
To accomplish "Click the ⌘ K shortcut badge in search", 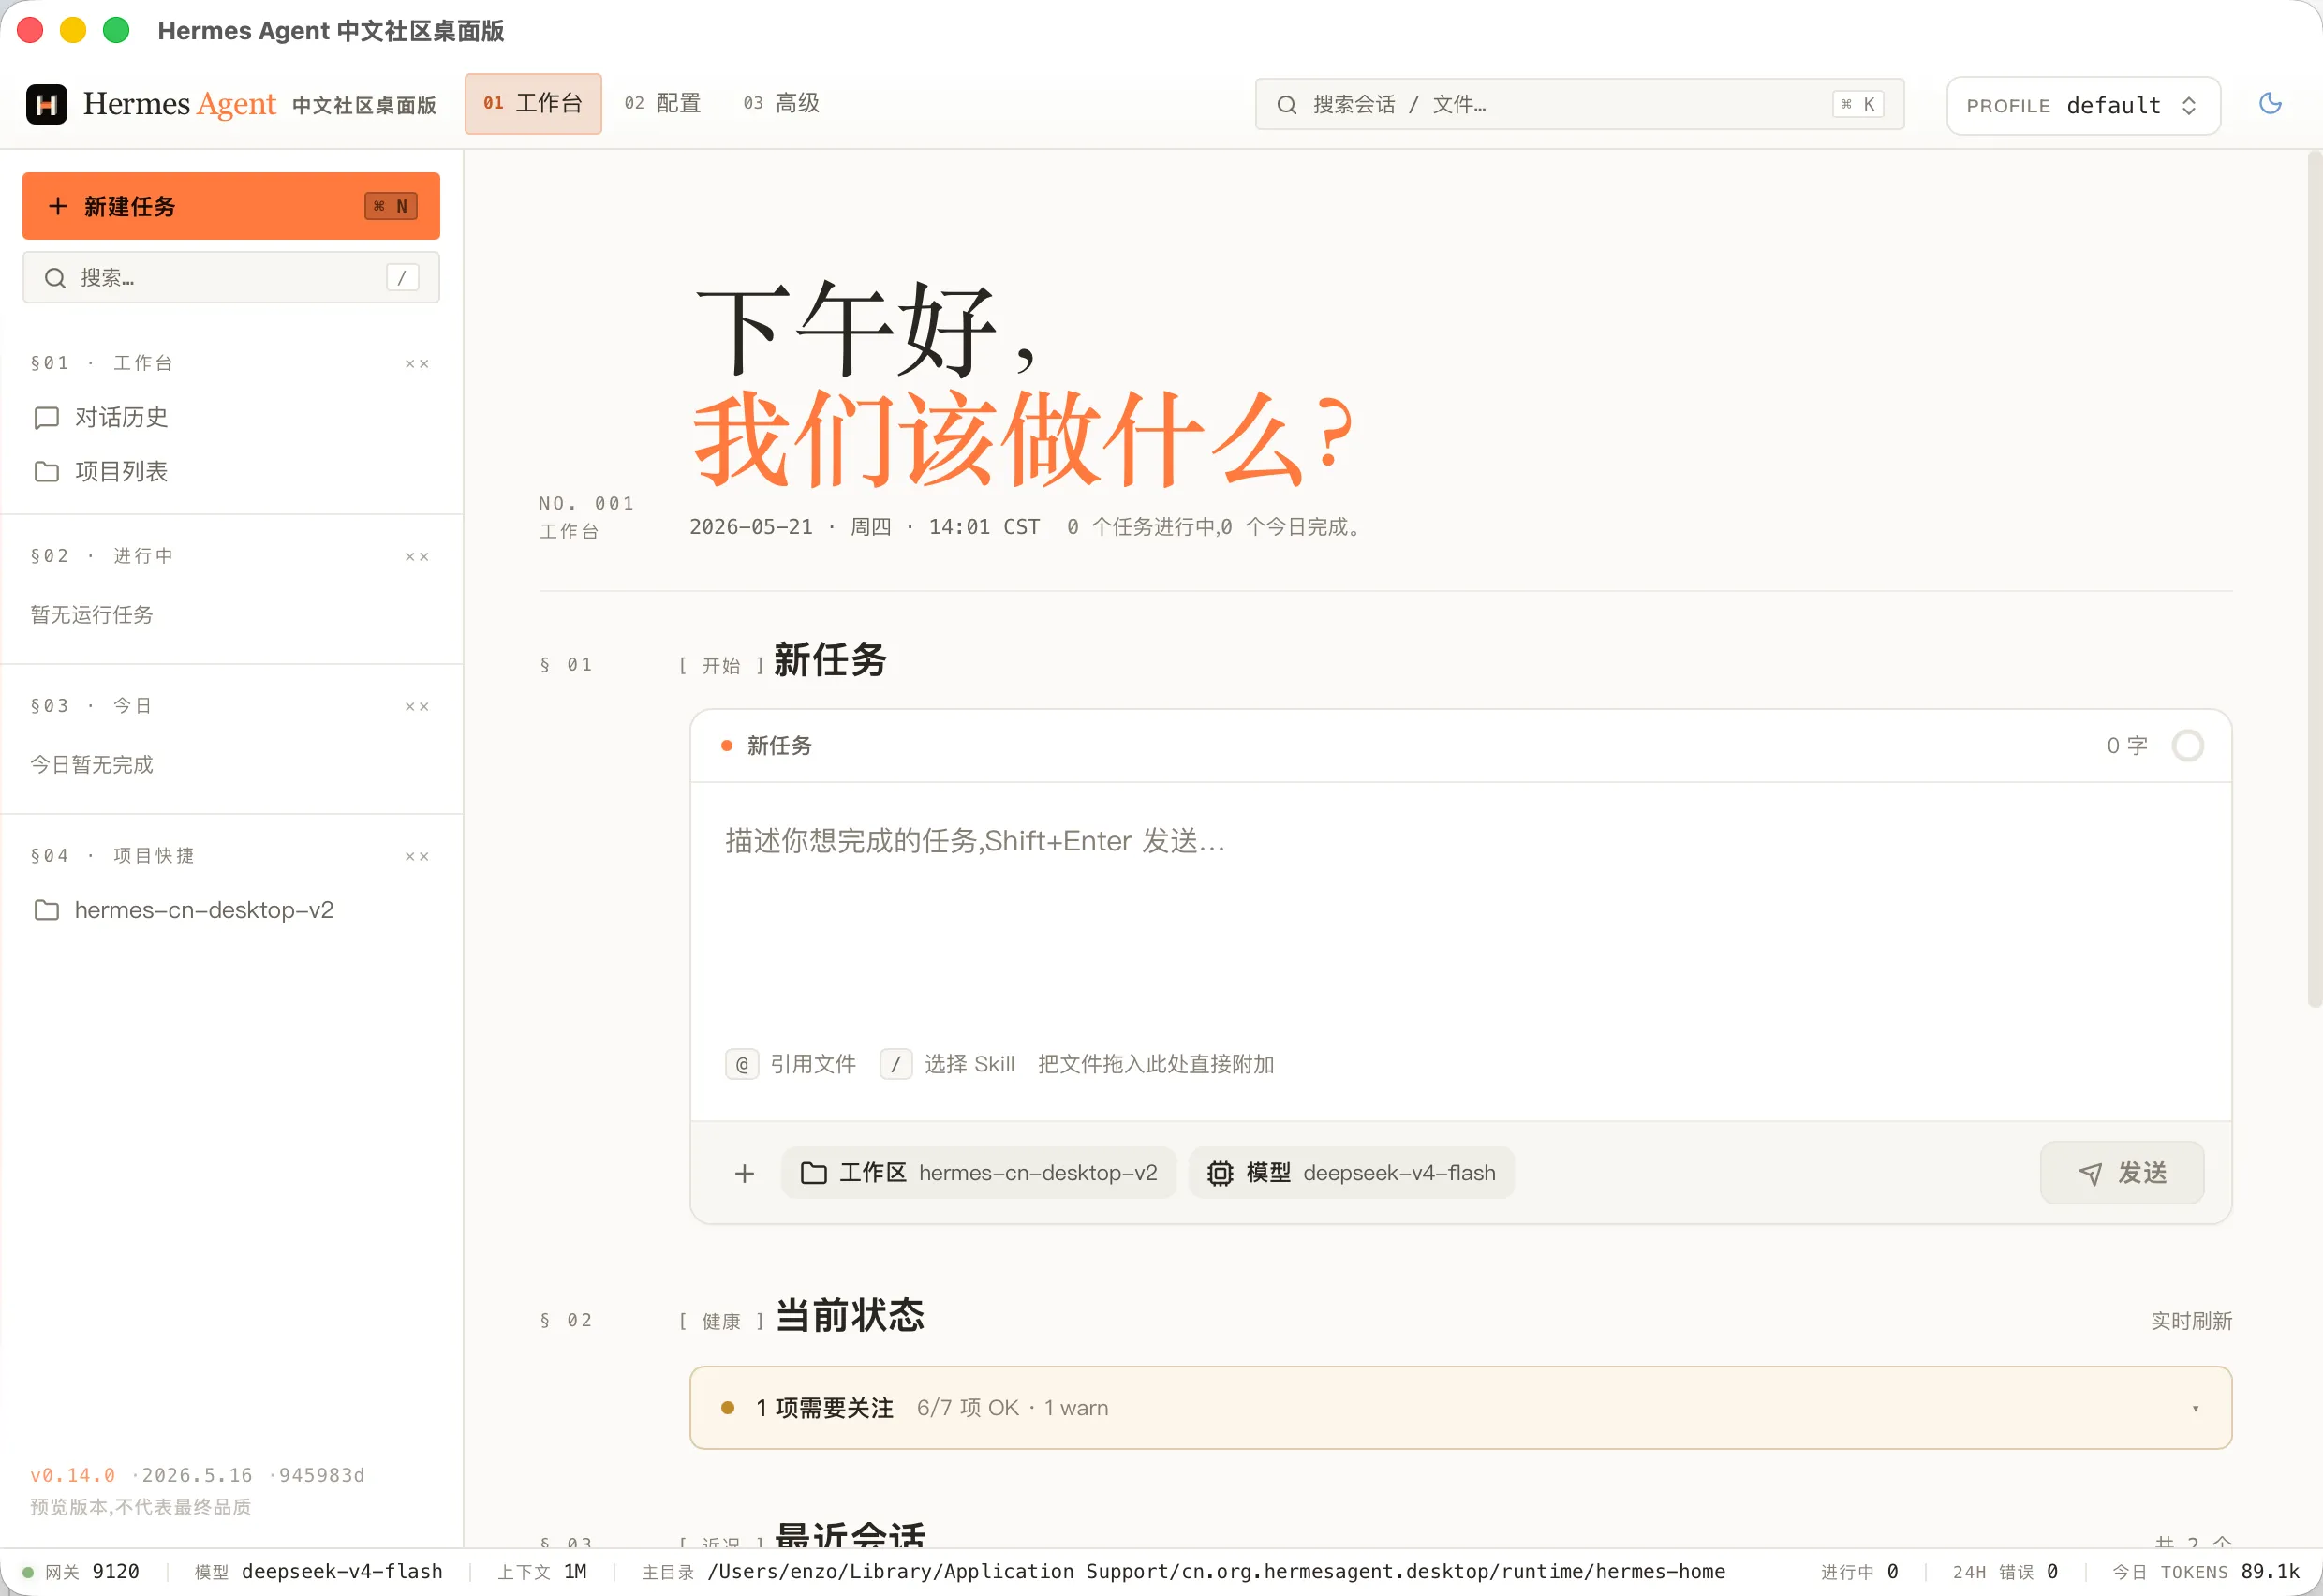I will (1858, 105).
